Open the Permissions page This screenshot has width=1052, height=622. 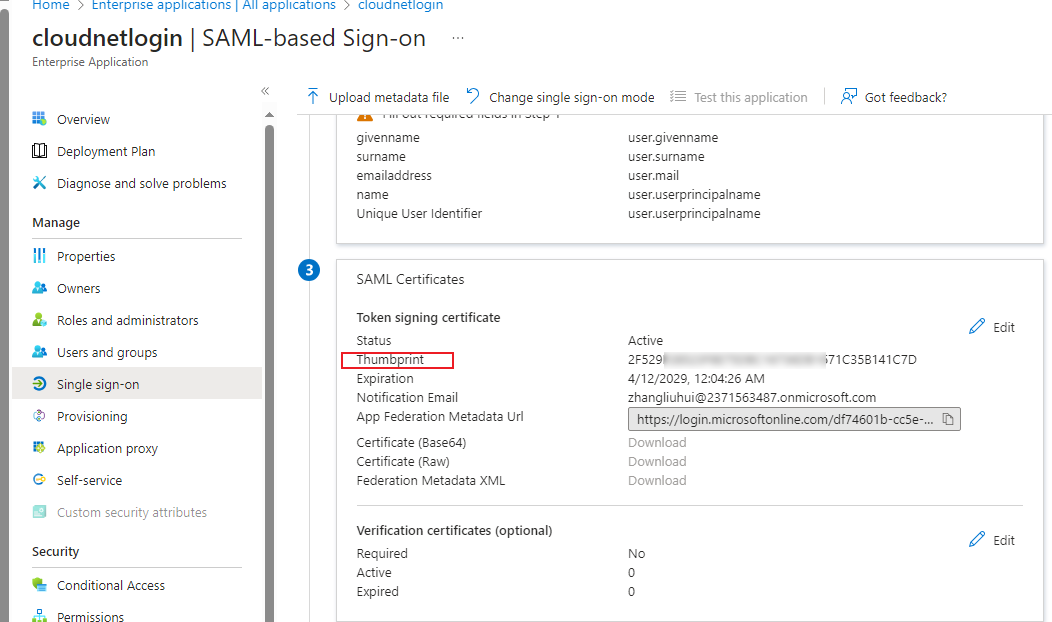pos(91,616)
